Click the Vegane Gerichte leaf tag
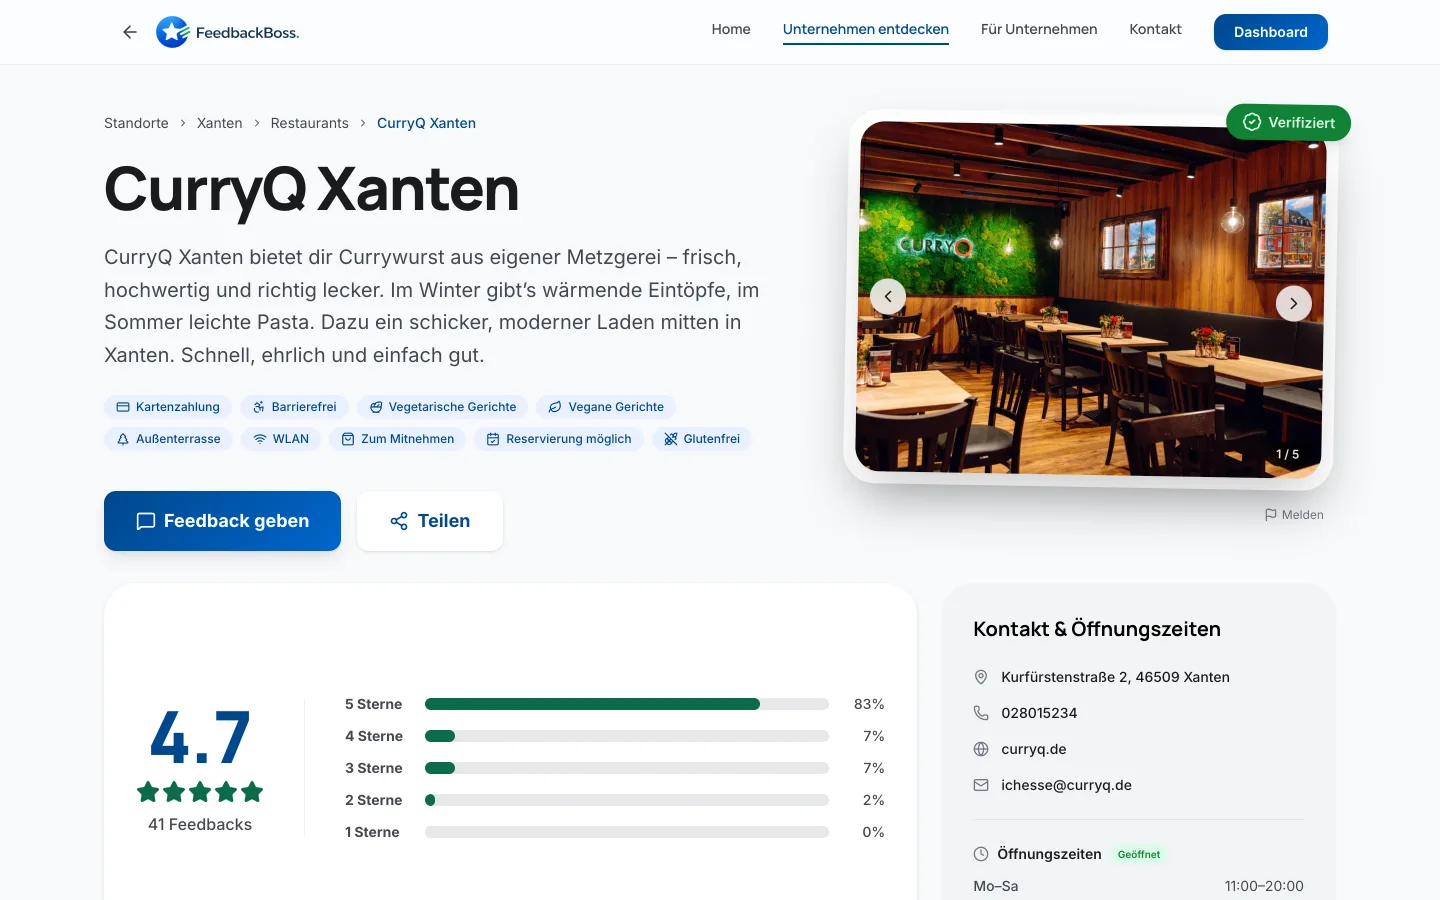 pyautogui.click(x=606, y=407)
